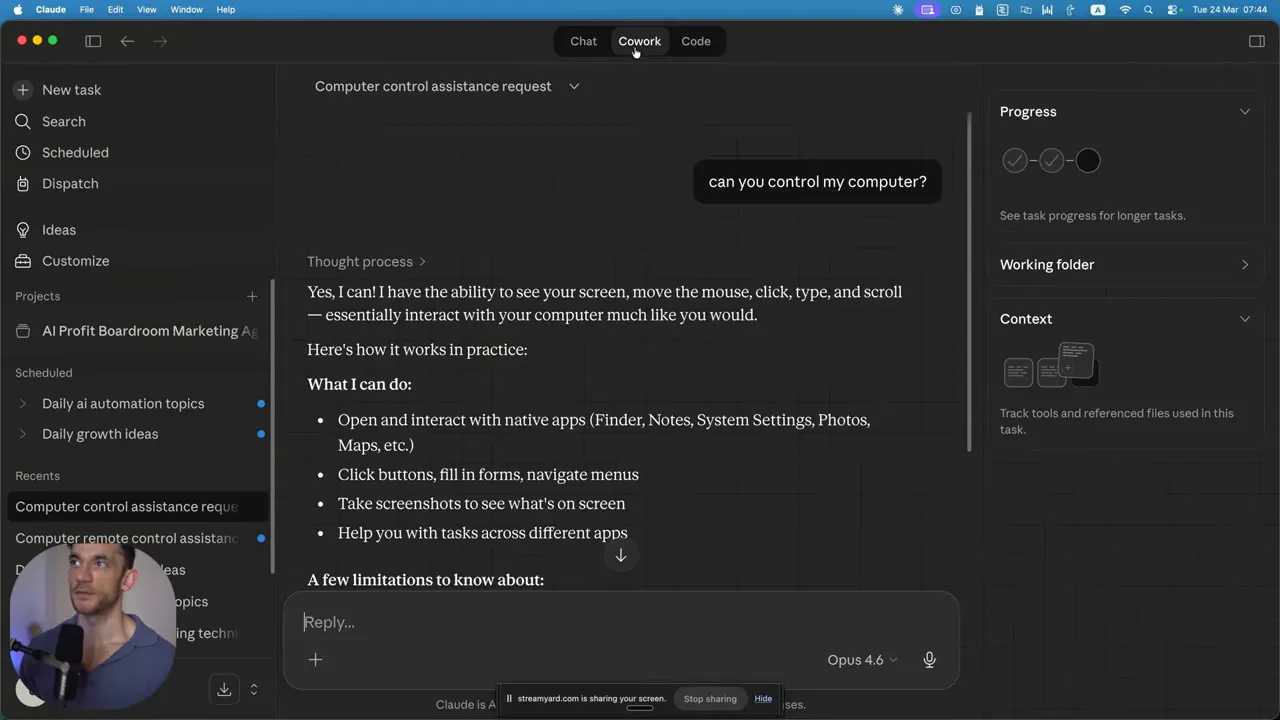
Task: Expand the Daily growth ideas chevron
Action: coord(23,434)
